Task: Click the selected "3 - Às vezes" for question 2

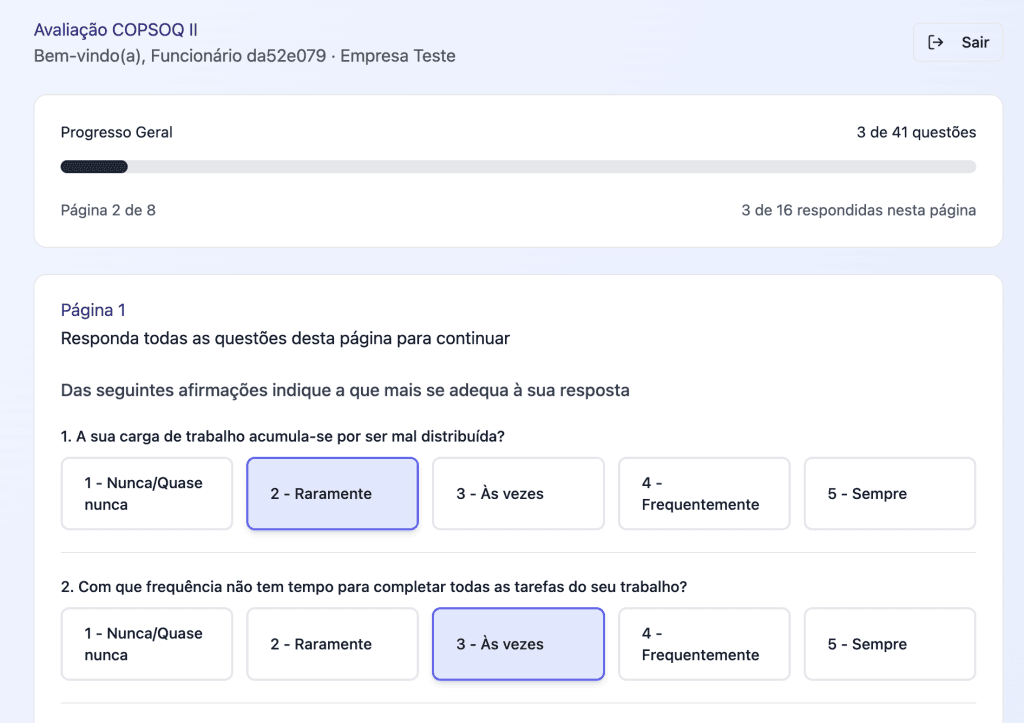Action: 518,644
